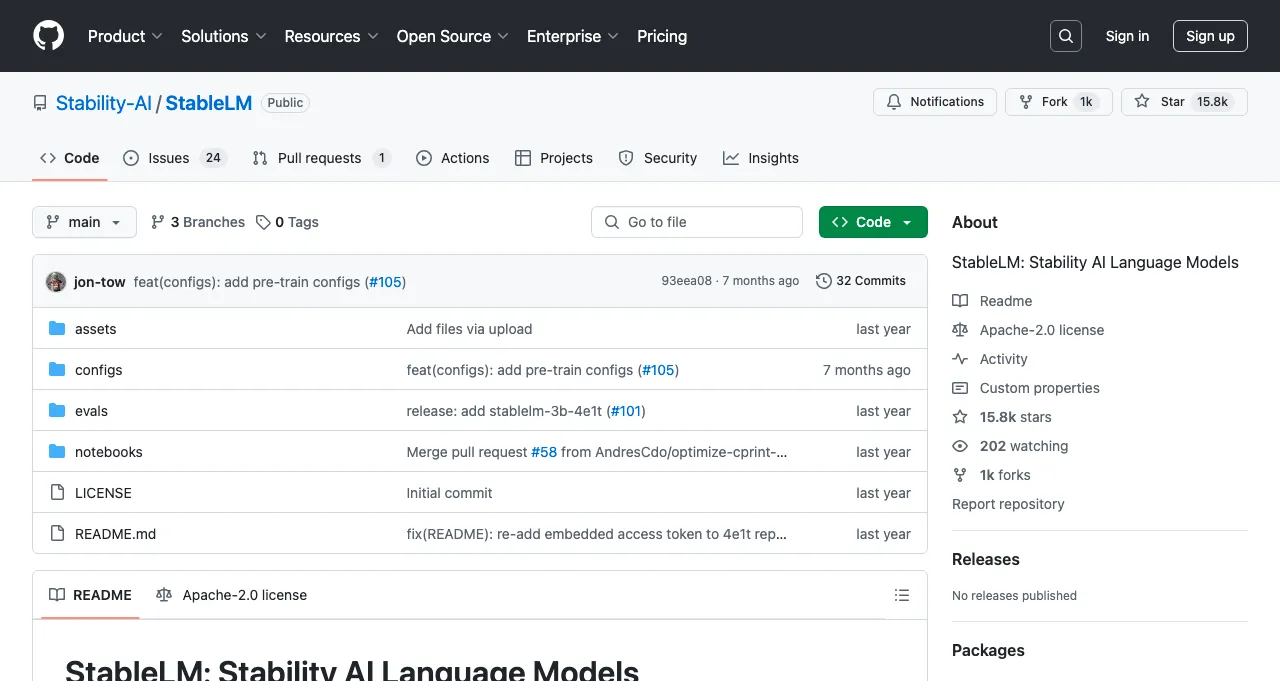Screen dimensions: 1280x681
Task: Expand the Open Source menu
Action: (x=453, y=36)
